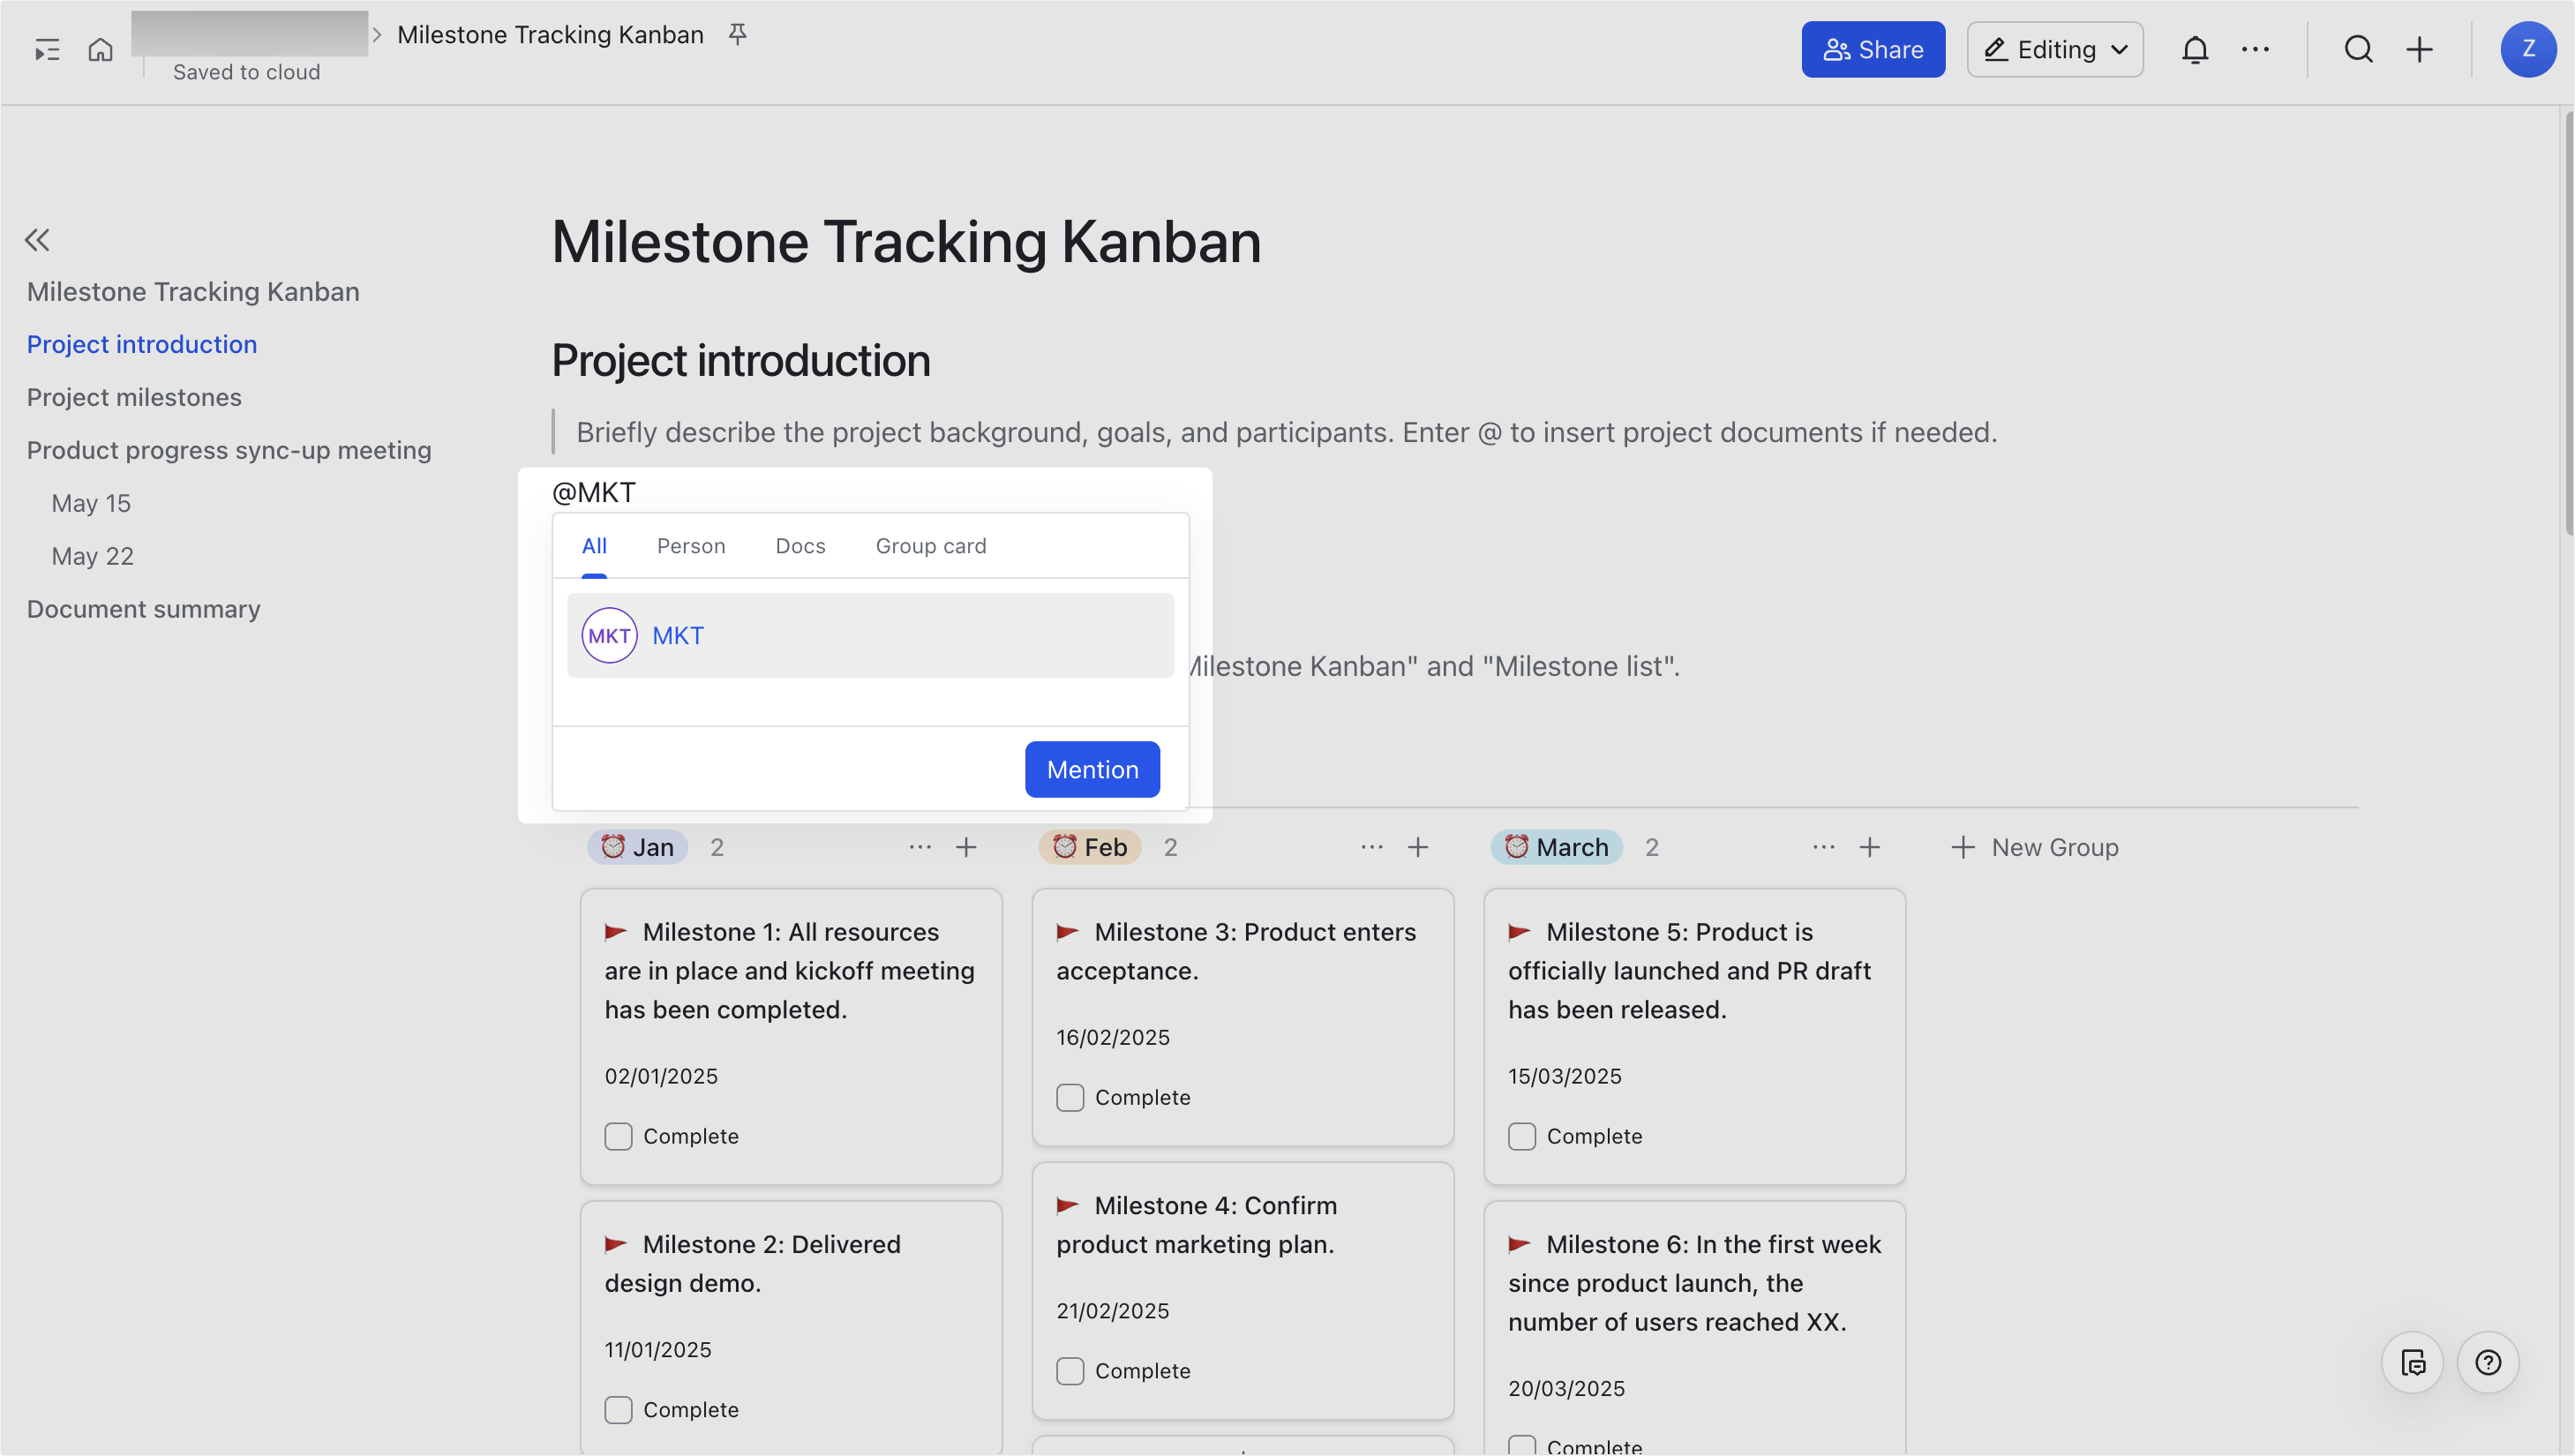Click the 11/01/2025 date on Milestone 2

coord(658,1349)
